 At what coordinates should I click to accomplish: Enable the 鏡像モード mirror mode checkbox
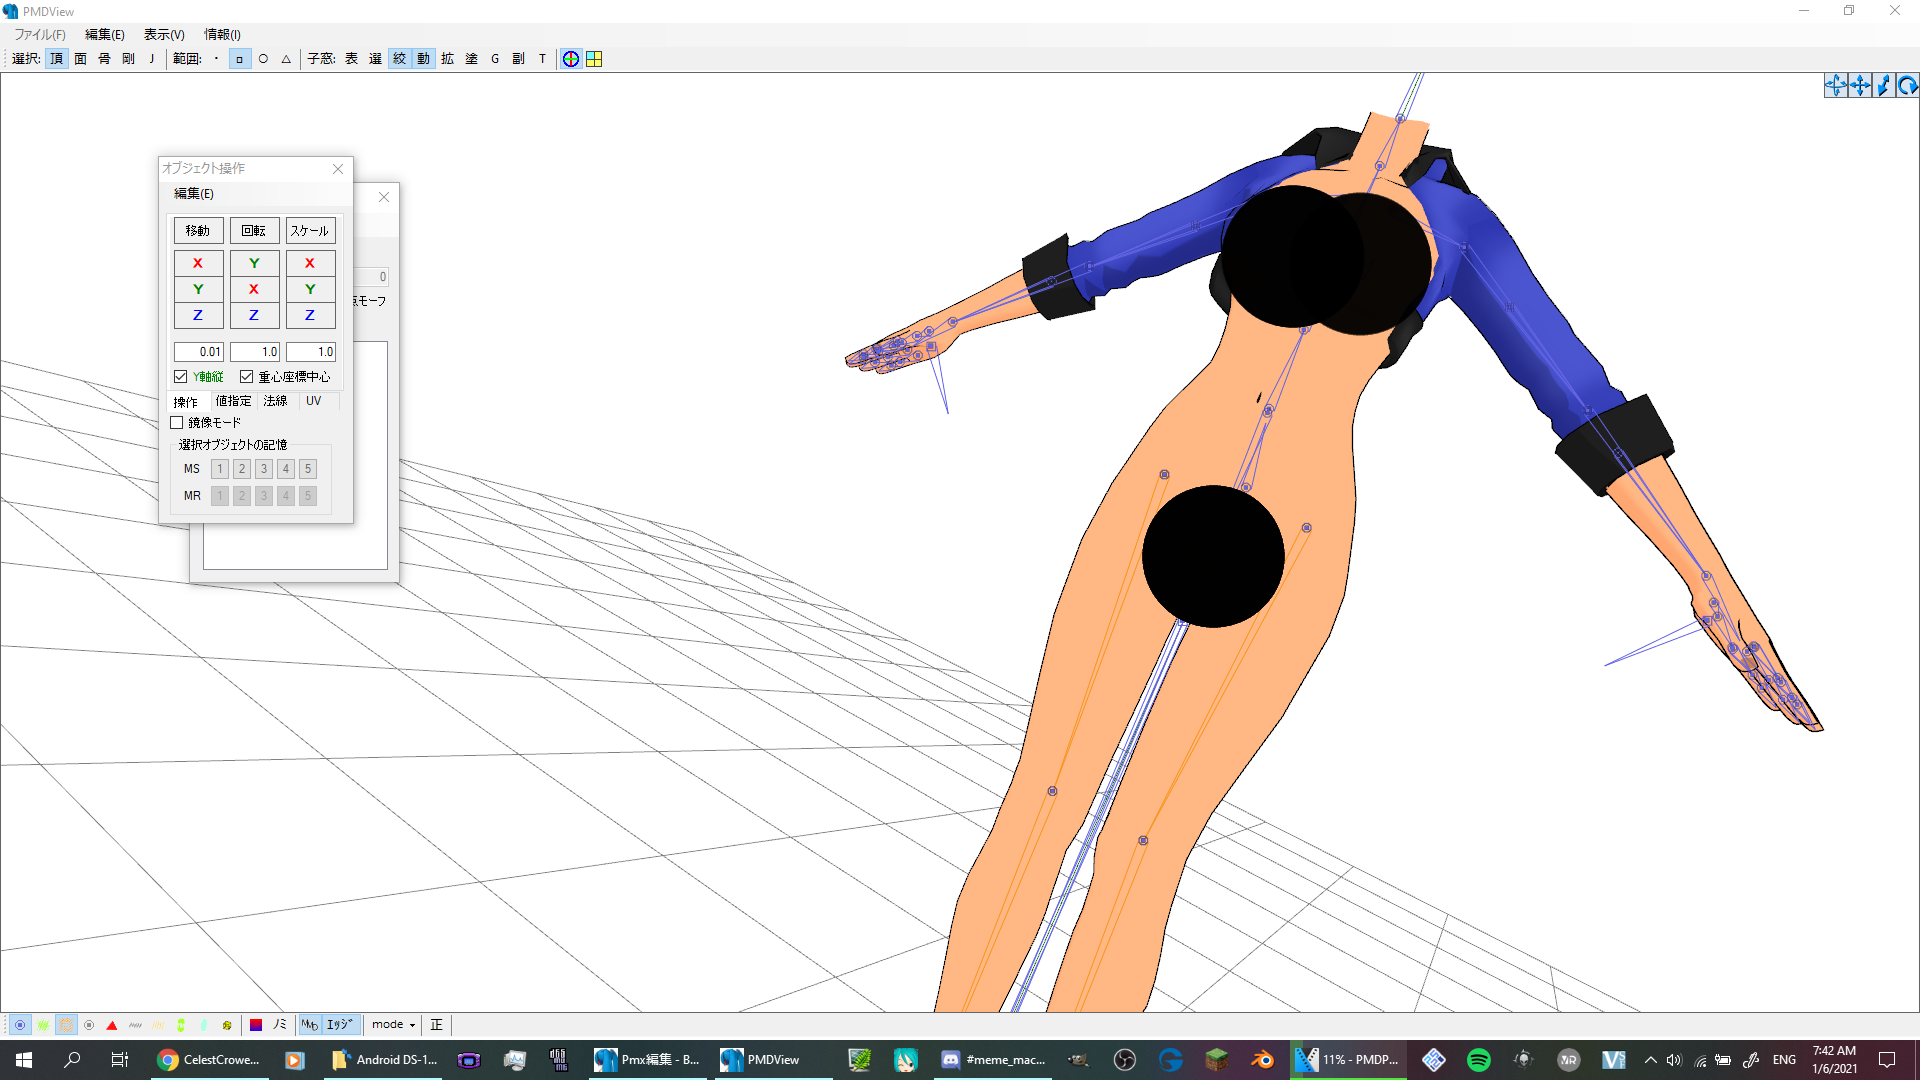tap(177, 423)
